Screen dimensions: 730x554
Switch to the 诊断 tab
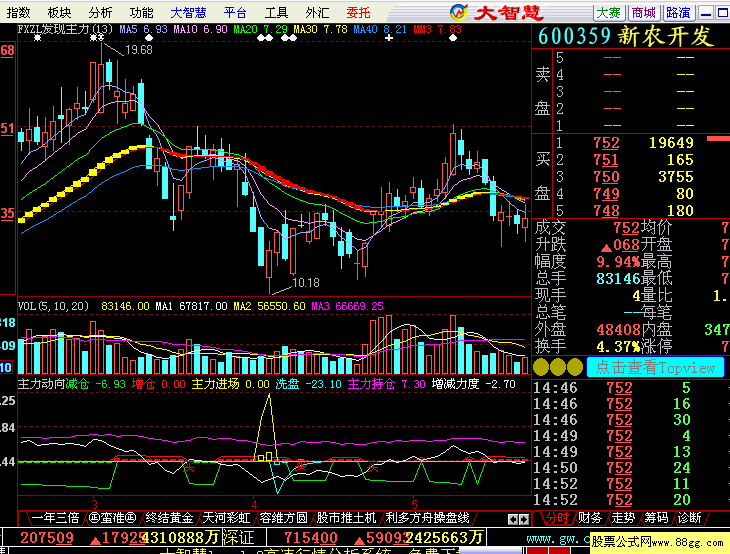(689, 518)
